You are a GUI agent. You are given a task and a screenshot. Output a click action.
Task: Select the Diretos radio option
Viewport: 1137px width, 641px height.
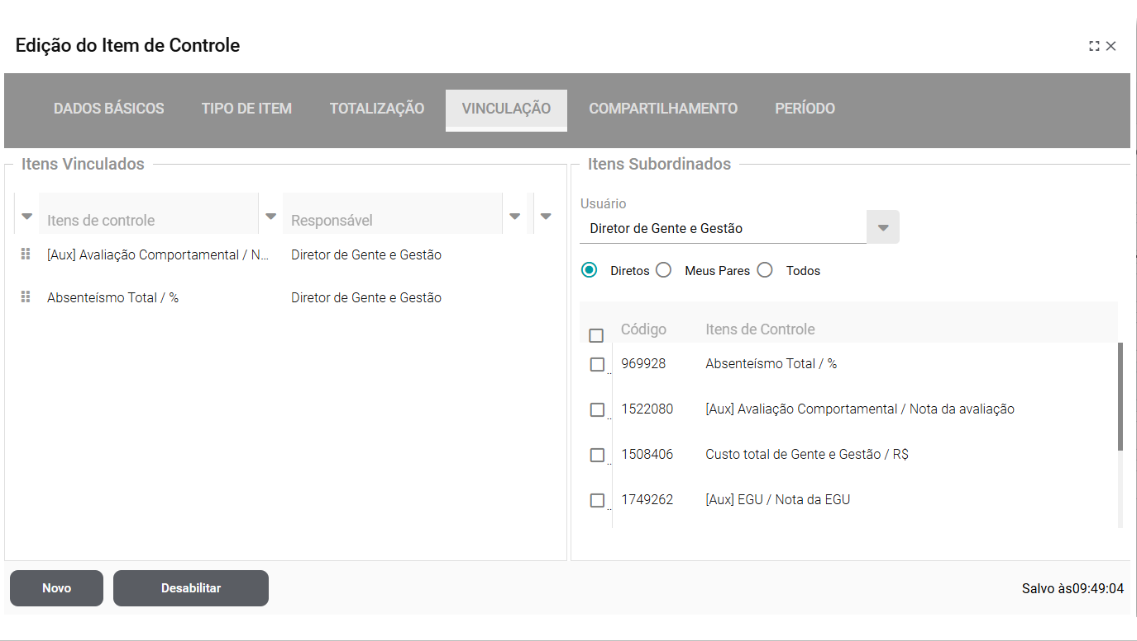589,270
